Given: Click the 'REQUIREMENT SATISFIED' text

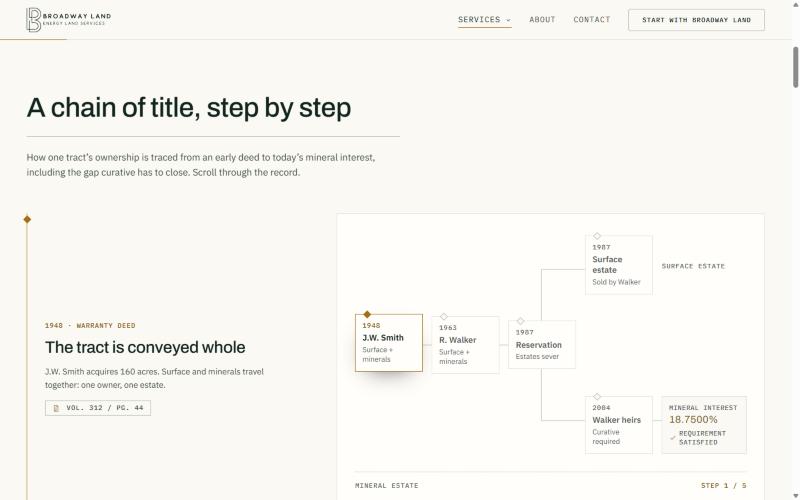Looking at the screenshot, I should (x=702, y=438).
